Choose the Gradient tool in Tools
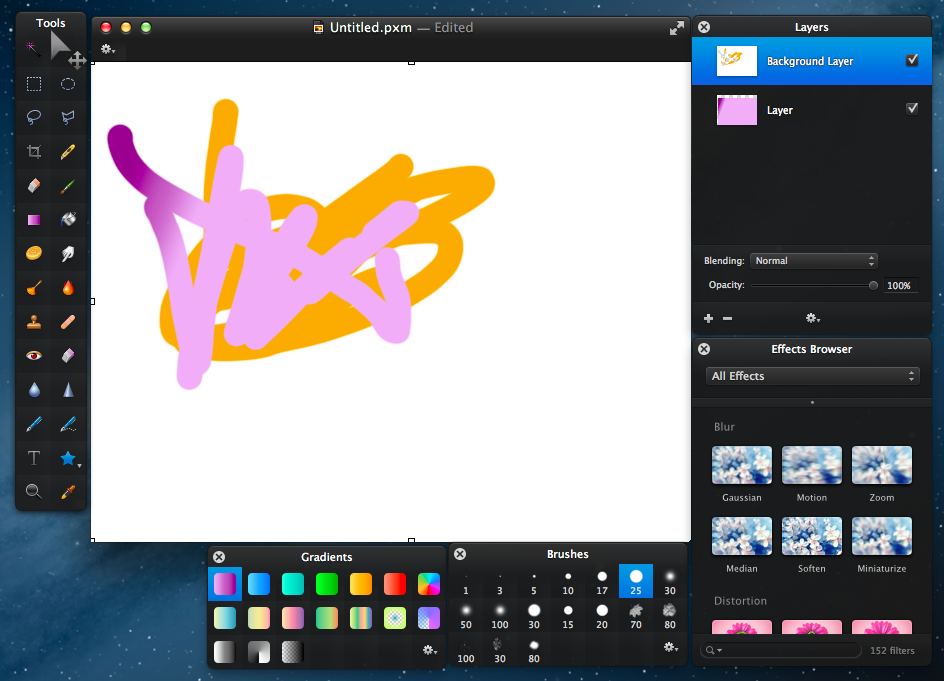The height and width of the screenshot is (681, 944). 34,220
